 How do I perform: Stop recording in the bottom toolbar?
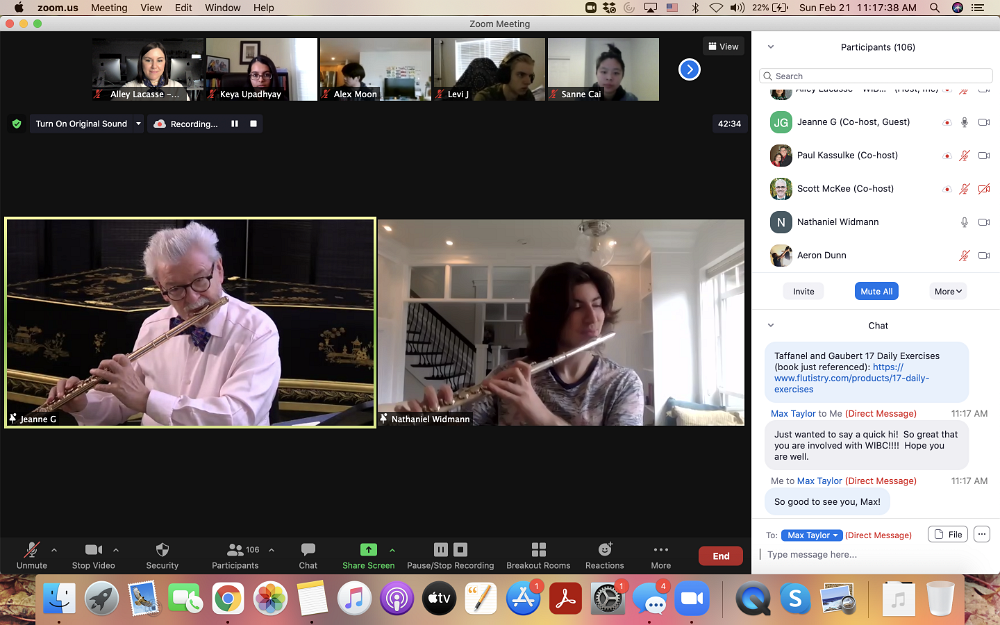460,549
